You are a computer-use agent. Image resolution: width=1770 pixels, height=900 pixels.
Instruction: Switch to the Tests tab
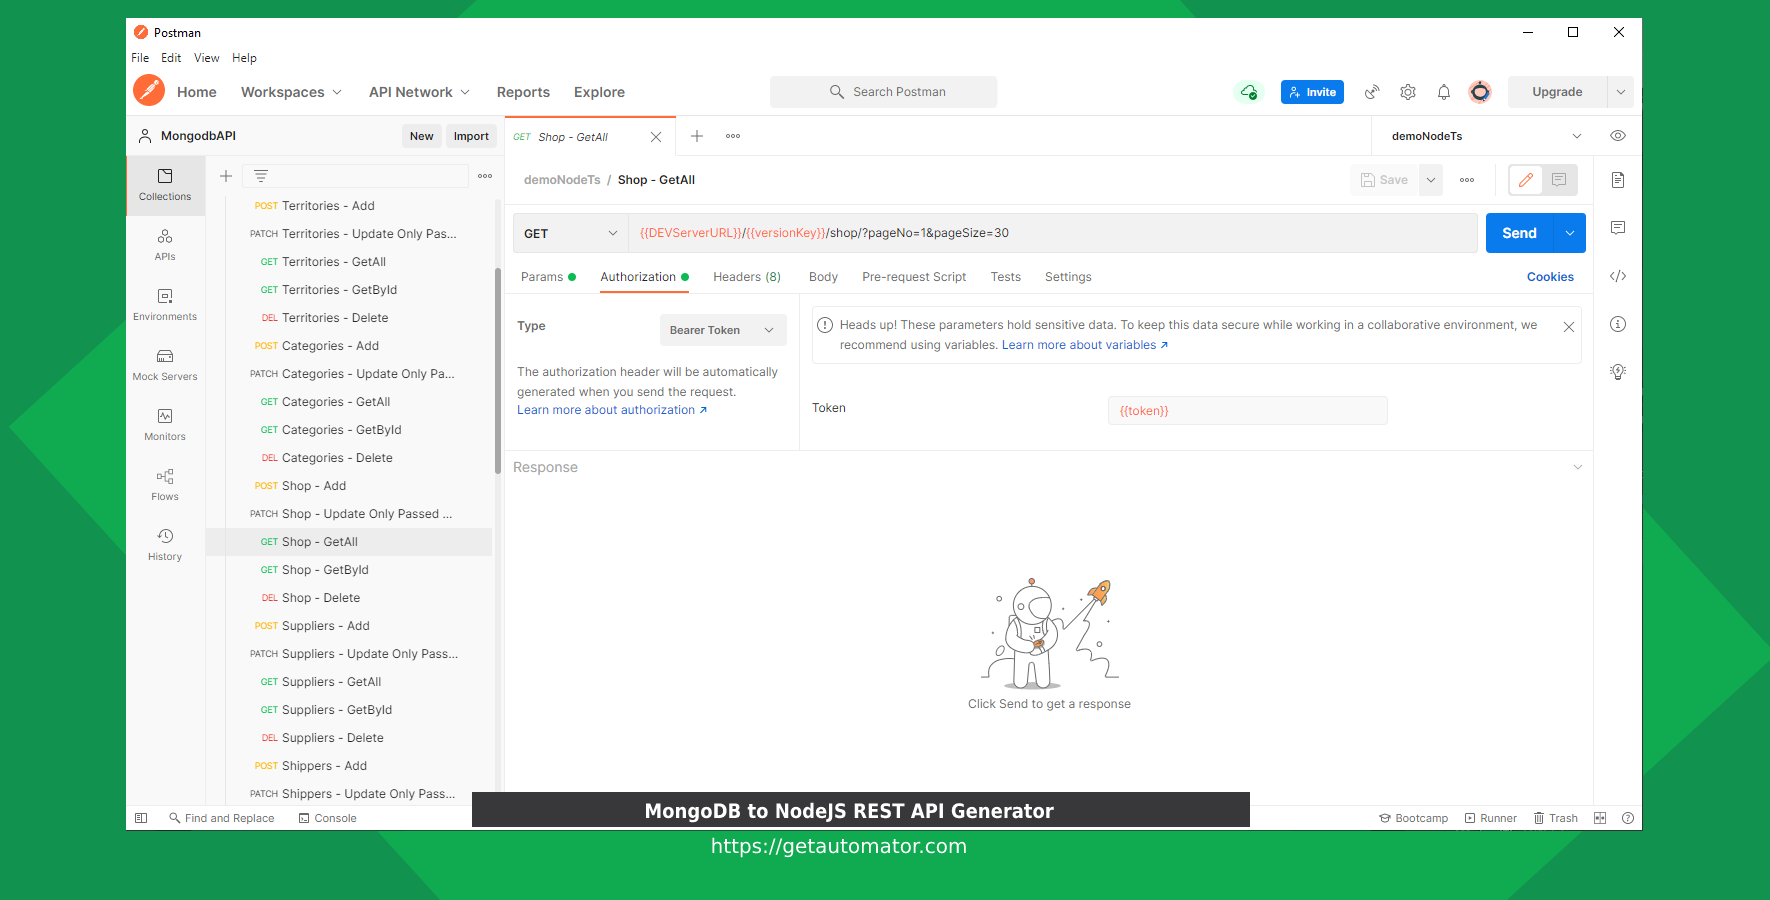point(1005,277)
